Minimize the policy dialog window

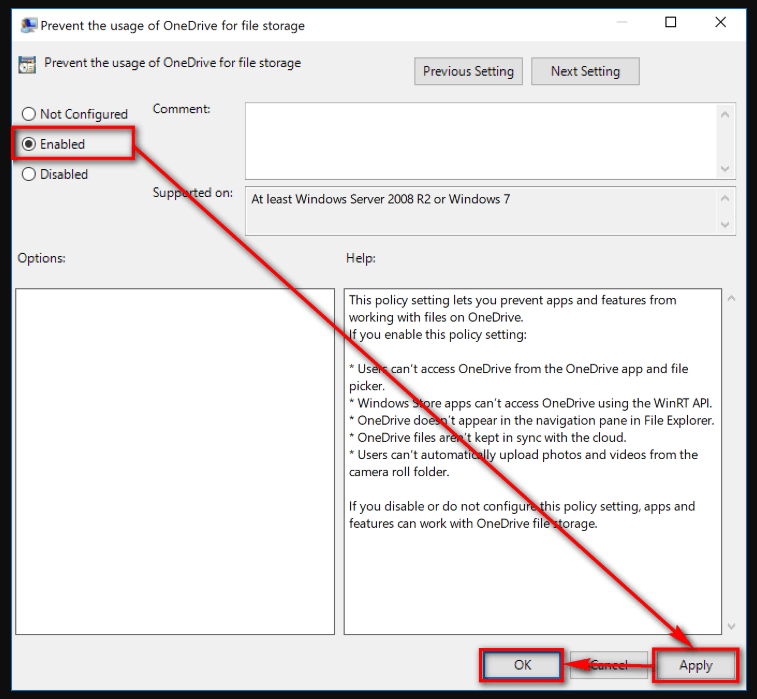[622, 22]
